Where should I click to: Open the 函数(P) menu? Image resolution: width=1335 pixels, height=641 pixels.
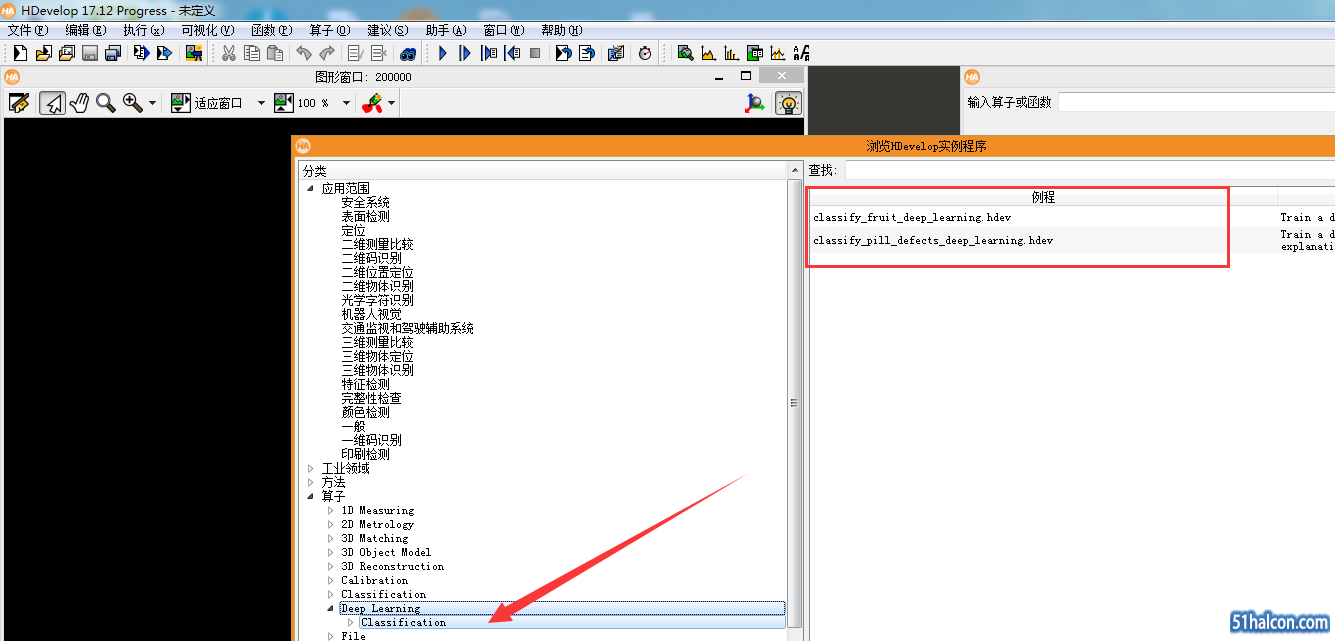tap(272, 30)
